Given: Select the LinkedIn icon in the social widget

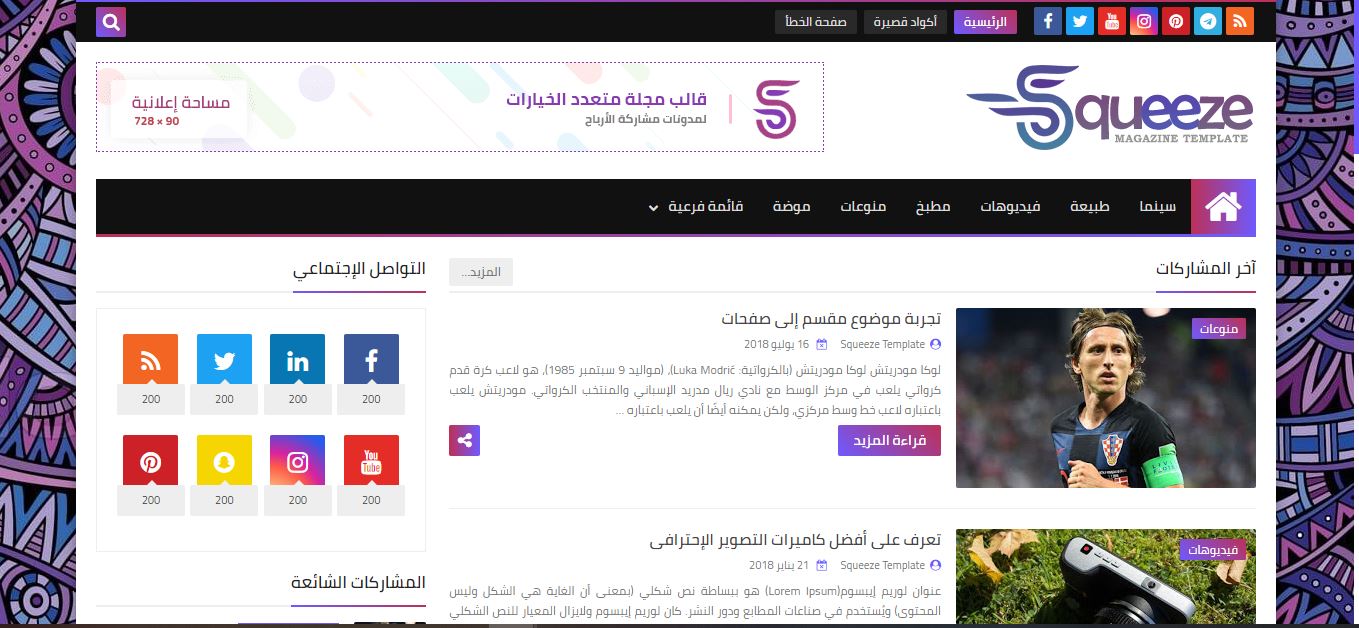Looking at the screenshot, I should click(x=297, y=359).
